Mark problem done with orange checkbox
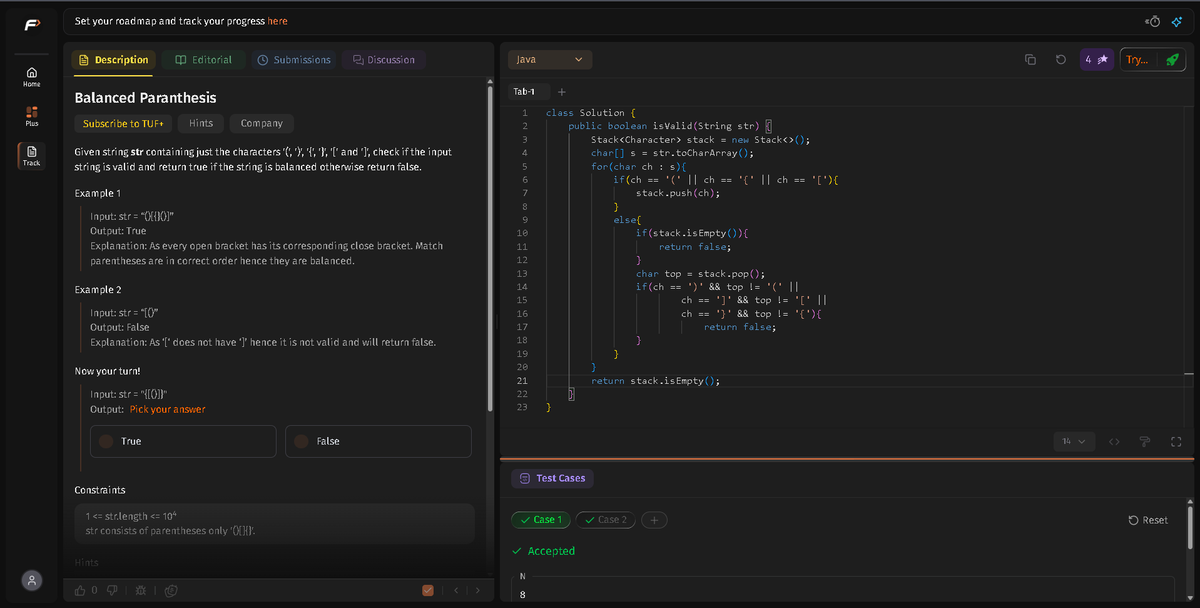1200x608 pixels. (x=429, y=590)
